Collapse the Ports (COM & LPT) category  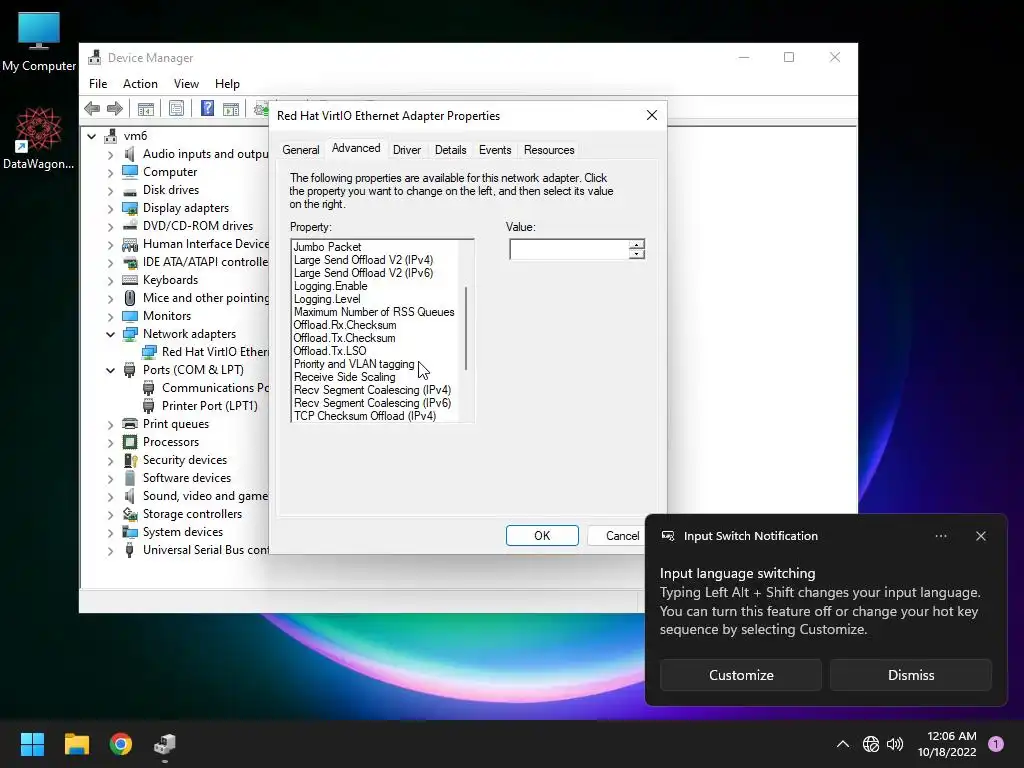pos(110,370)
